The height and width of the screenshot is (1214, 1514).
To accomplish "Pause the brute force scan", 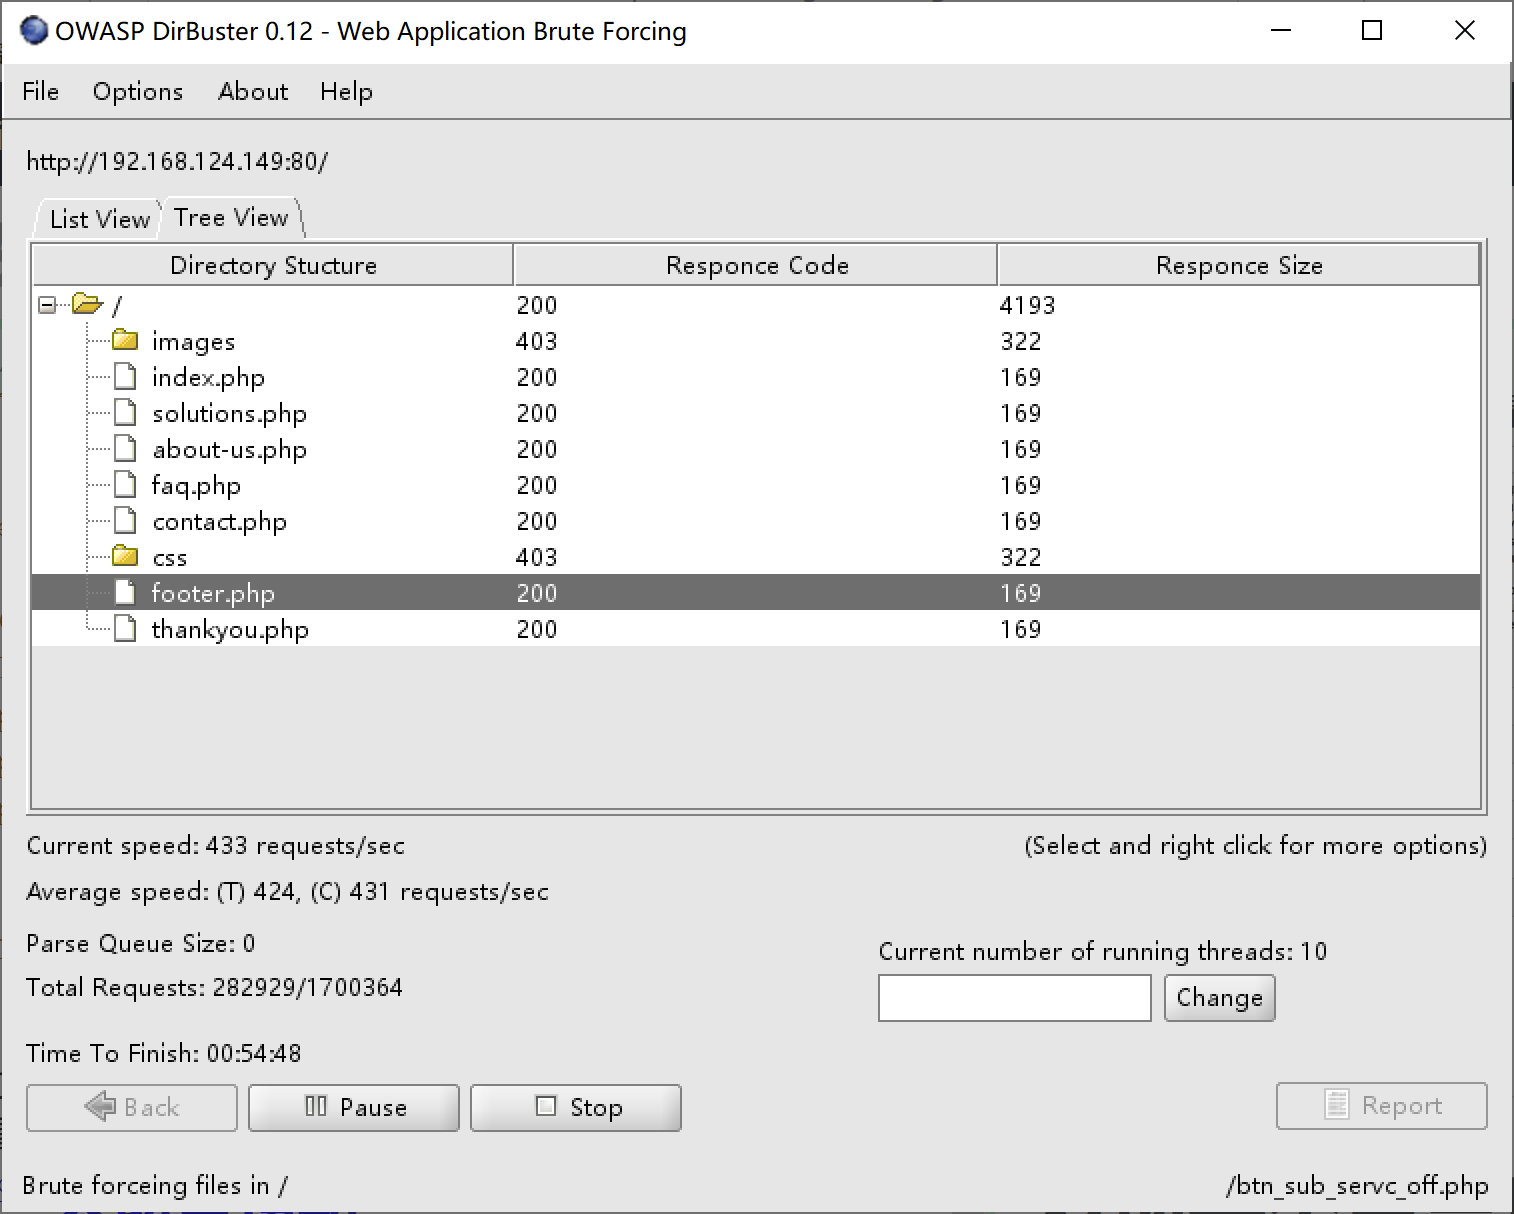I will click(x=354, y=1107).
